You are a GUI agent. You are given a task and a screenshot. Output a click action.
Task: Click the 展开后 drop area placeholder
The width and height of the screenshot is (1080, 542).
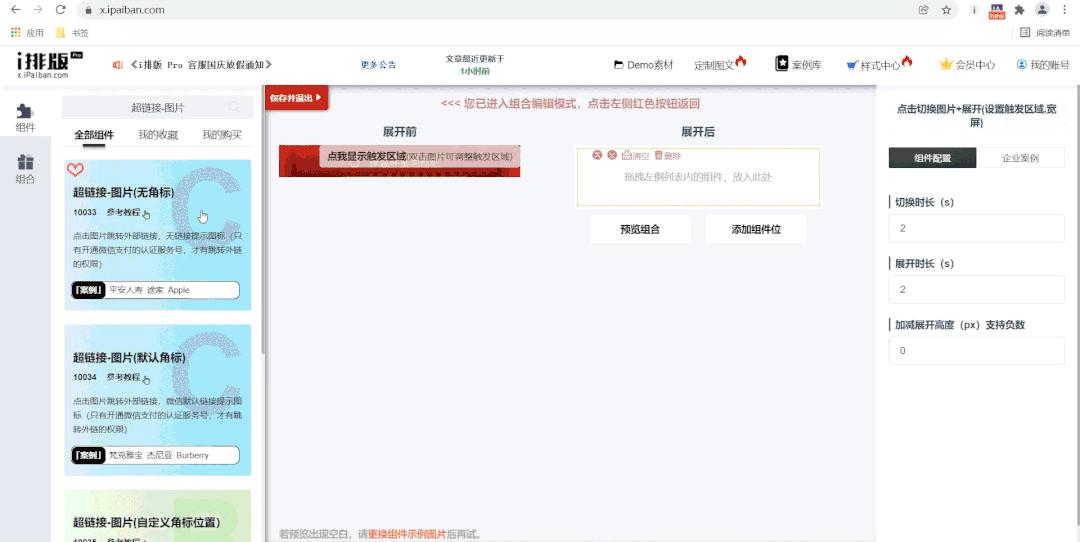coord(698,177)
